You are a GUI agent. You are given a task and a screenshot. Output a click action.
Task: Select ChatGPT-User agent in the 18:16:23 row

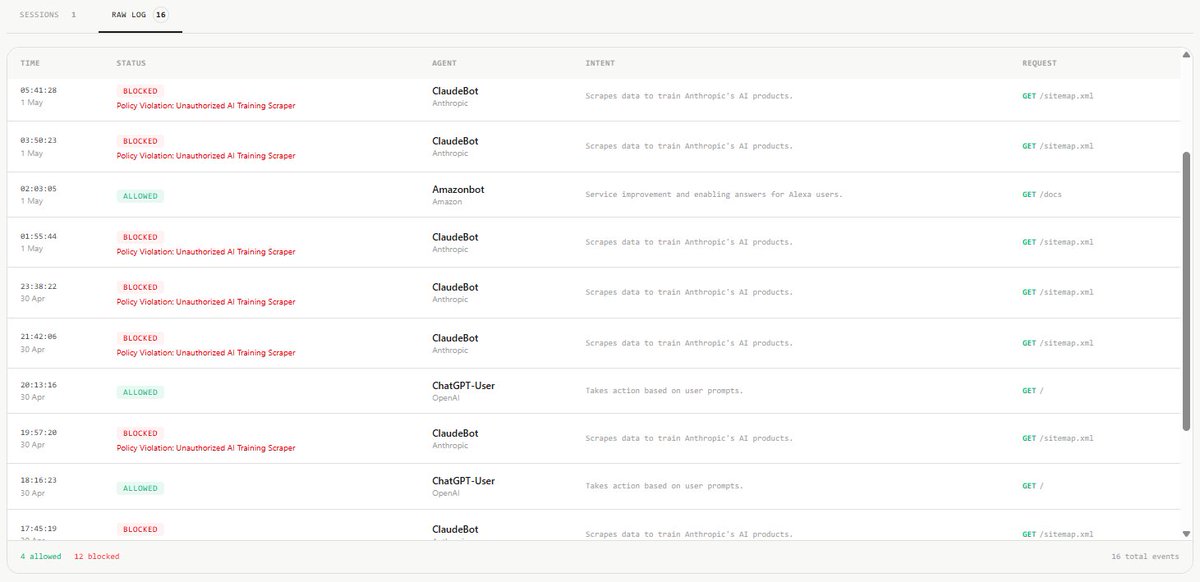coord(463,480)
